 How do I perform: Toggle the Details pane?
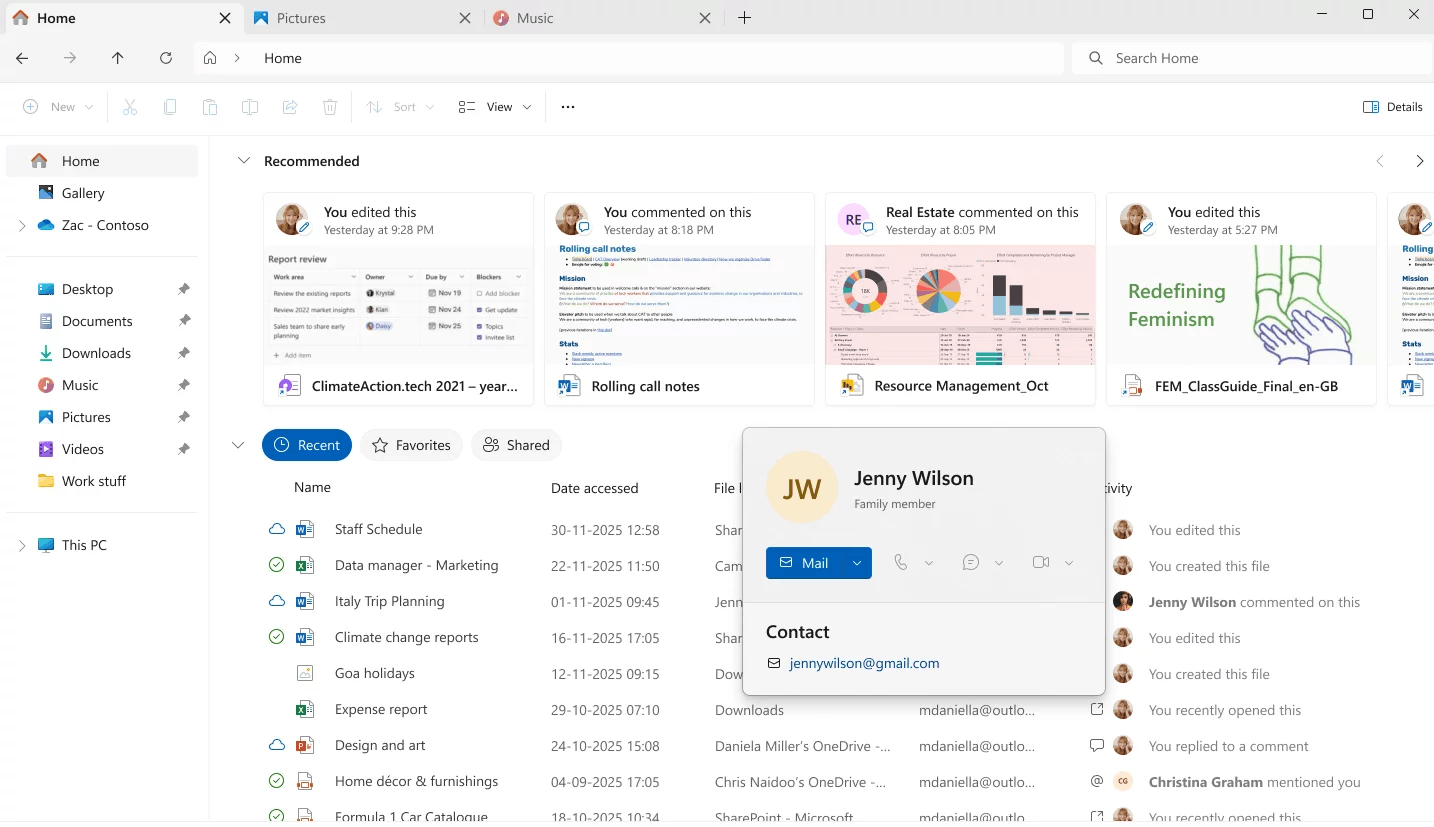pos(1392,106)
